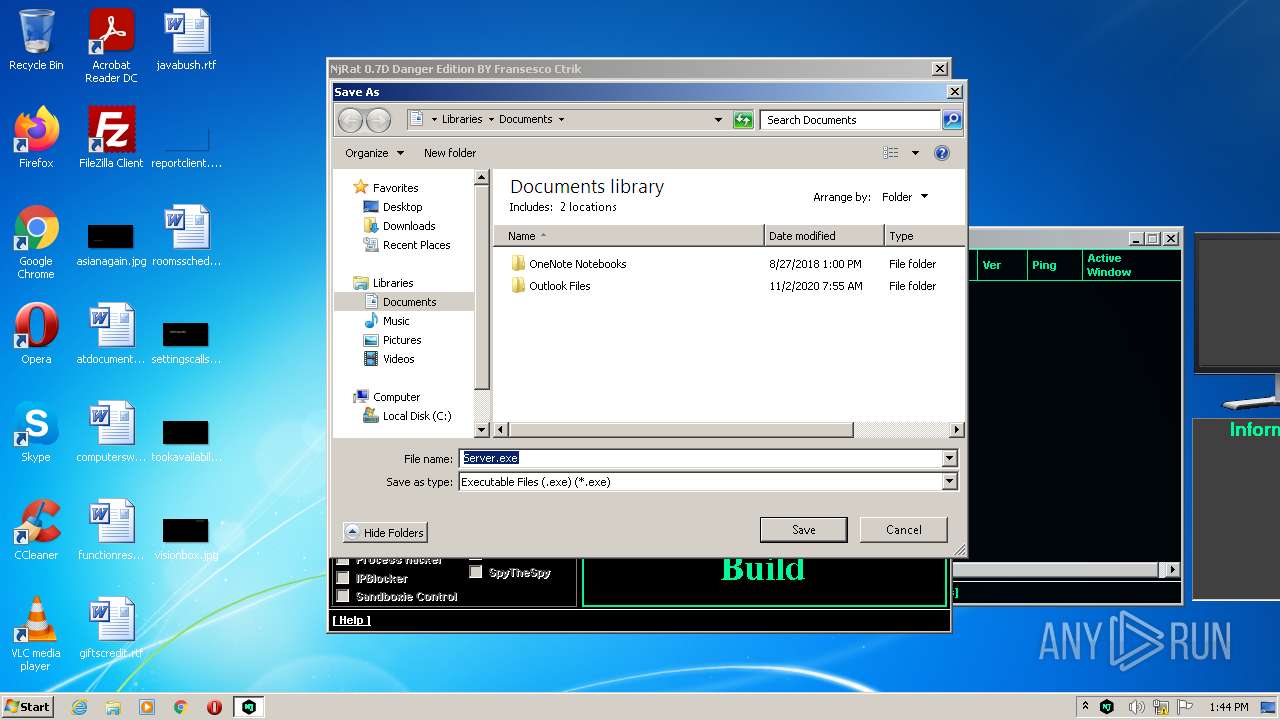Click the search magnifier icon
The image size is (1280, 720).
(952, 120)
